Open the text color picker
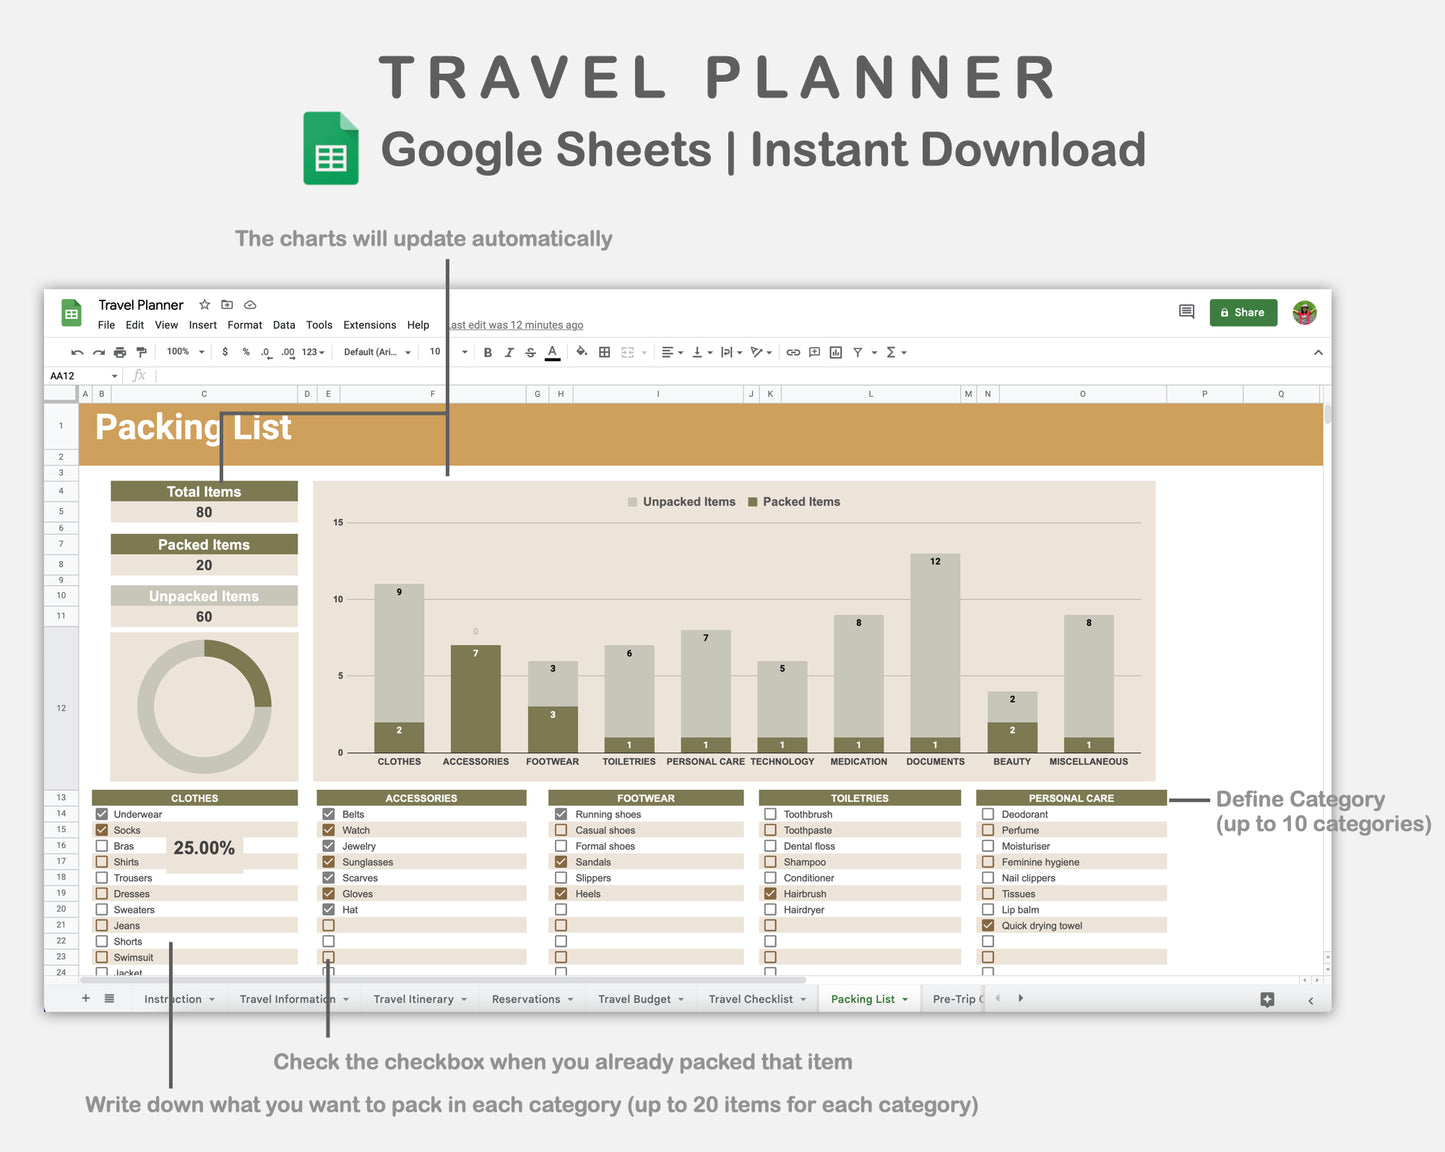This screenshot has width=1445, height=1152. click(552, 352)
